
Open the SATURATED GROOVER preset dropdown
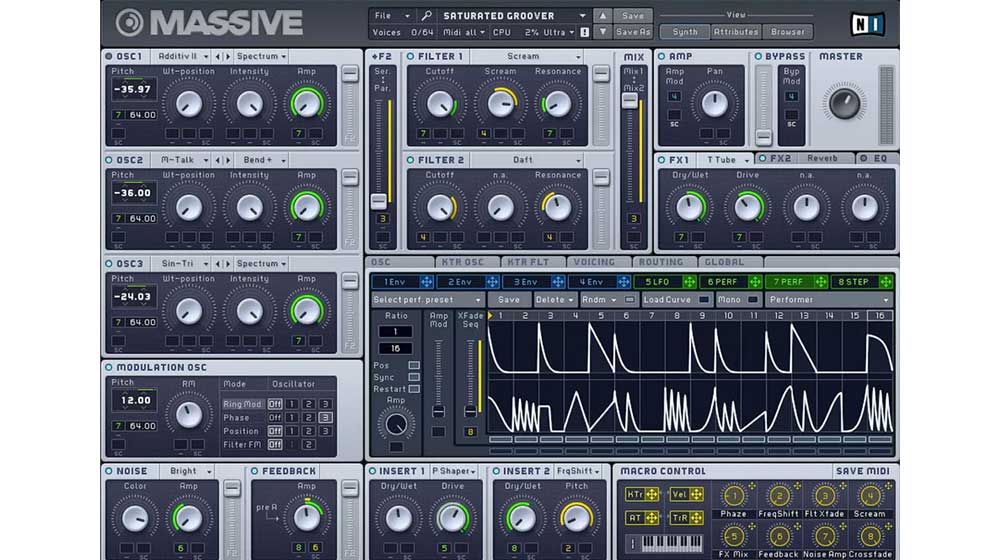(x=514, y=15)
